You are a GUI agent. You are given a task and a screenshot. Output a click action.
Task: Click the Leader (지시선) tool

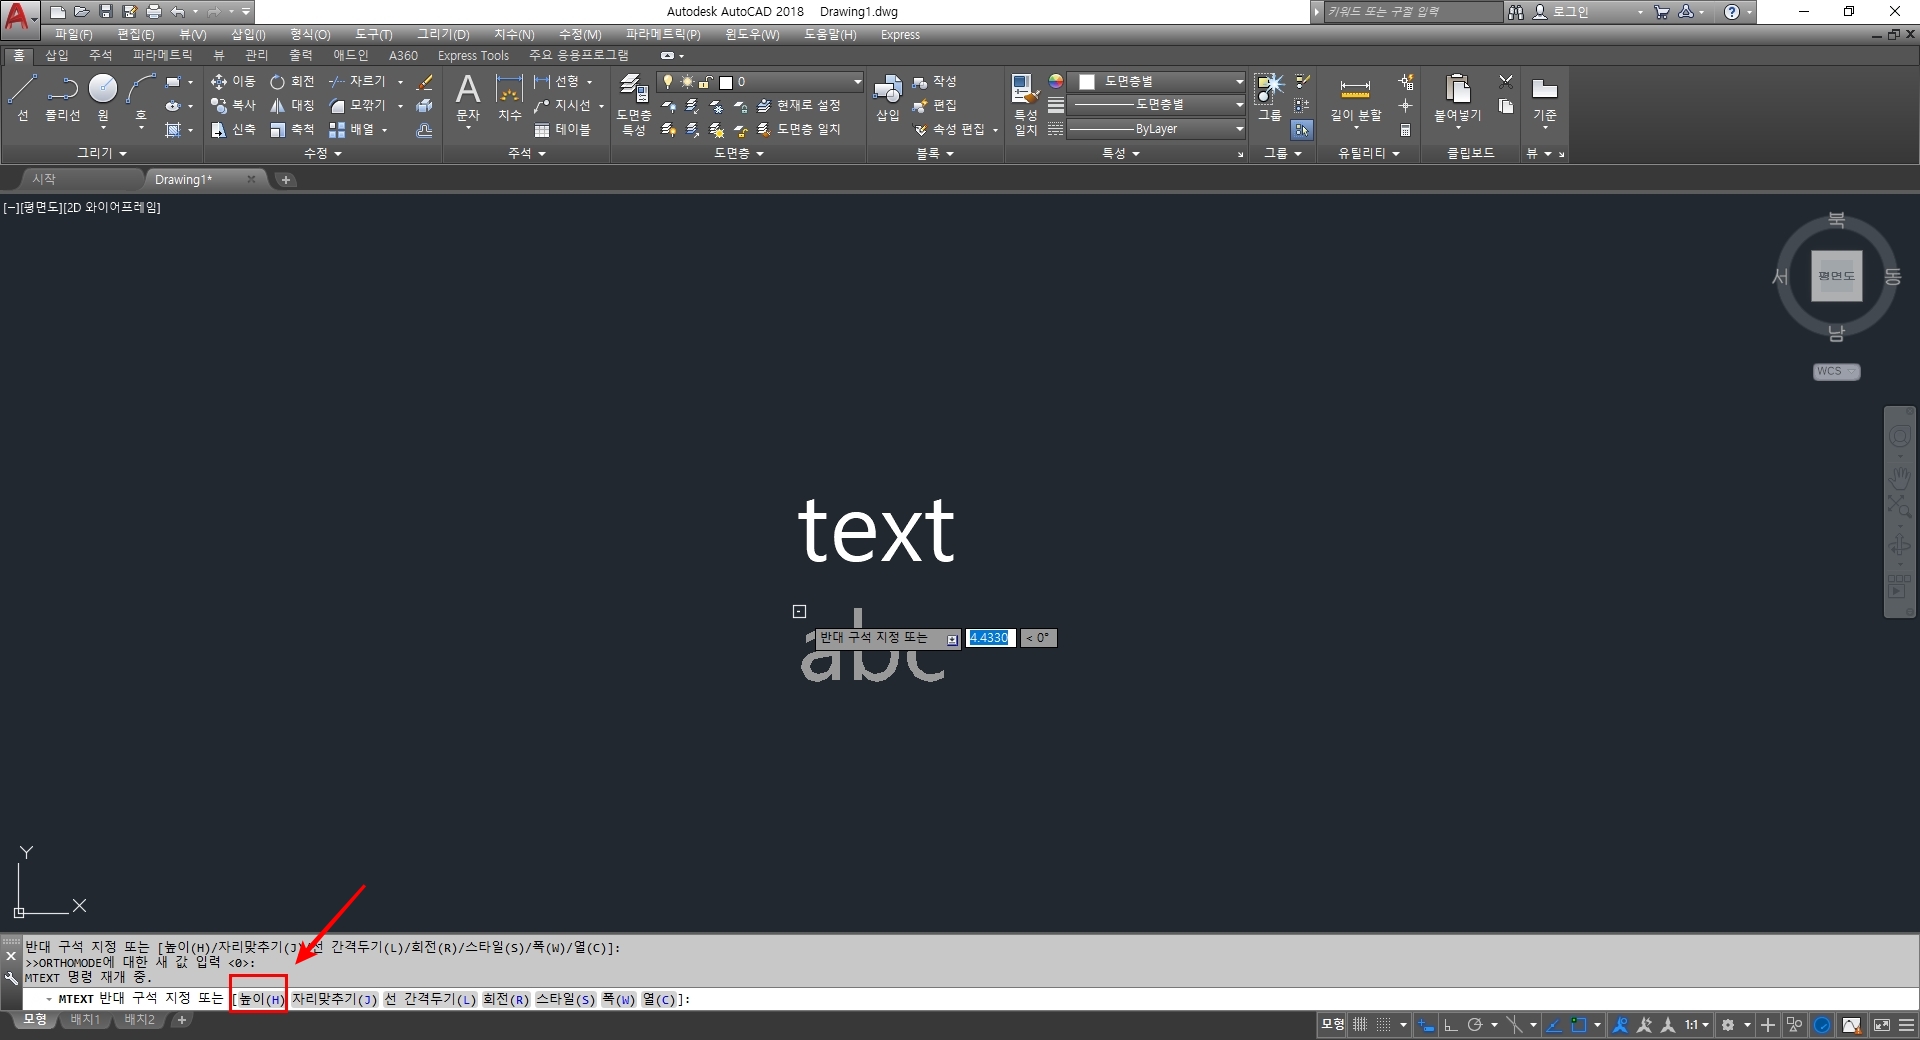tap(565, 105)
